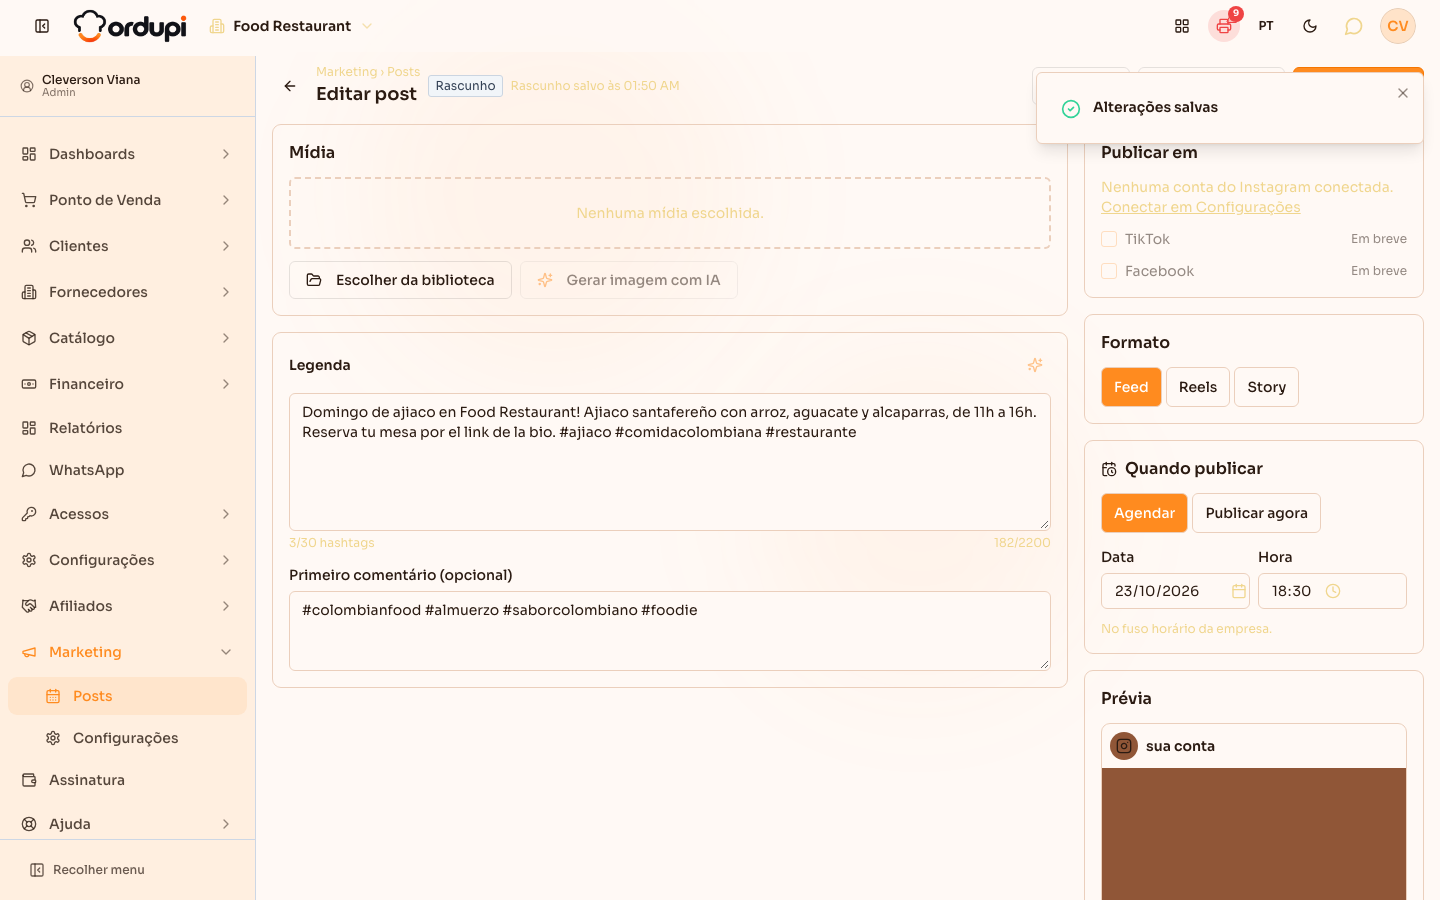1440x900 pixels.
Task: Switch to dark mode moon icon
Action: 1310,26
